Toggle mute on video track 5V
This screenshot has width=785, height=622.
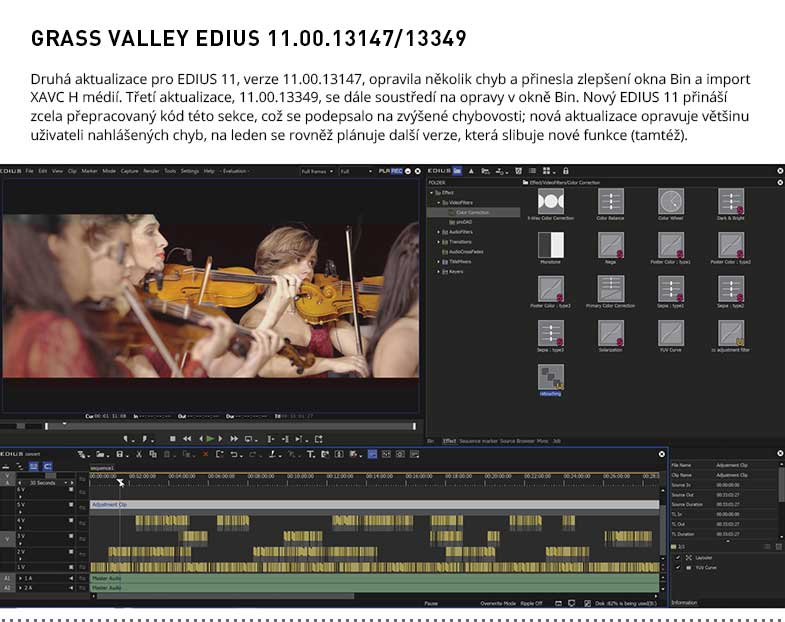tap(71, 505)
